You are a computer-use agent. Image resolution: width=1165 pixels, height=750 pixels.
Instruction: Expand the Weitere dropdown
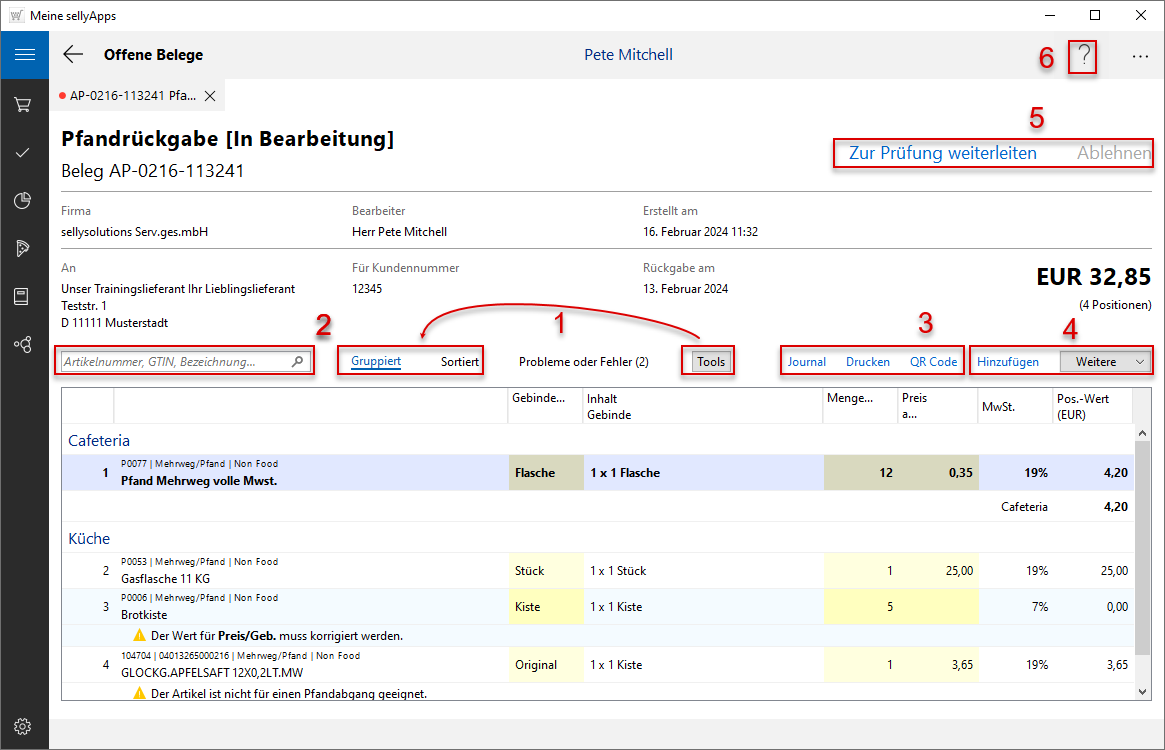point(1105,361)
